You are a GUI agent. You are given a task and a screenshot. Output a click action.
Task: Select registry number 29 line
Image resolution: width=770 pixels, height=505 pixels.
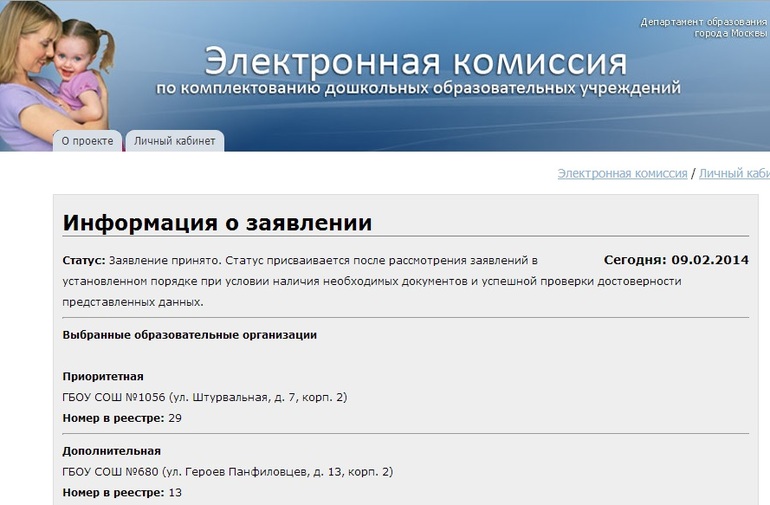[122, 419]
